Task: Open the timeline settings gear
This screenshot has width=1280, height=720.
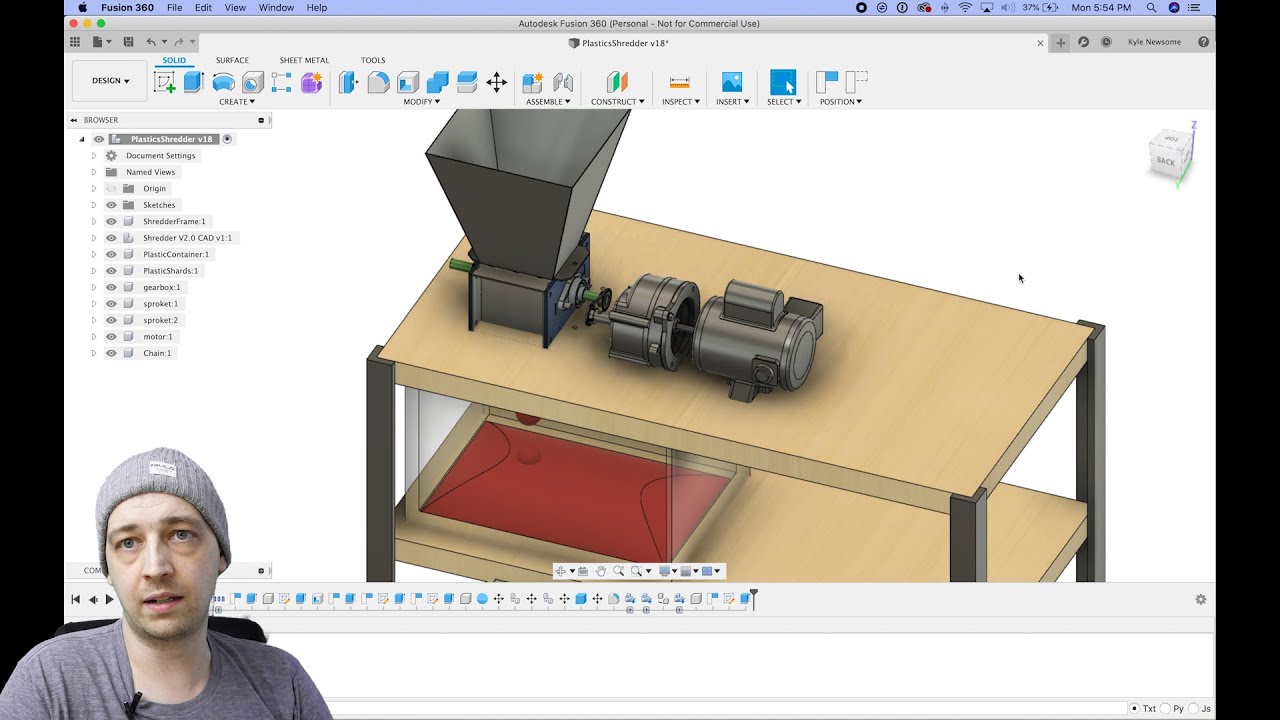Action: 1200,599
